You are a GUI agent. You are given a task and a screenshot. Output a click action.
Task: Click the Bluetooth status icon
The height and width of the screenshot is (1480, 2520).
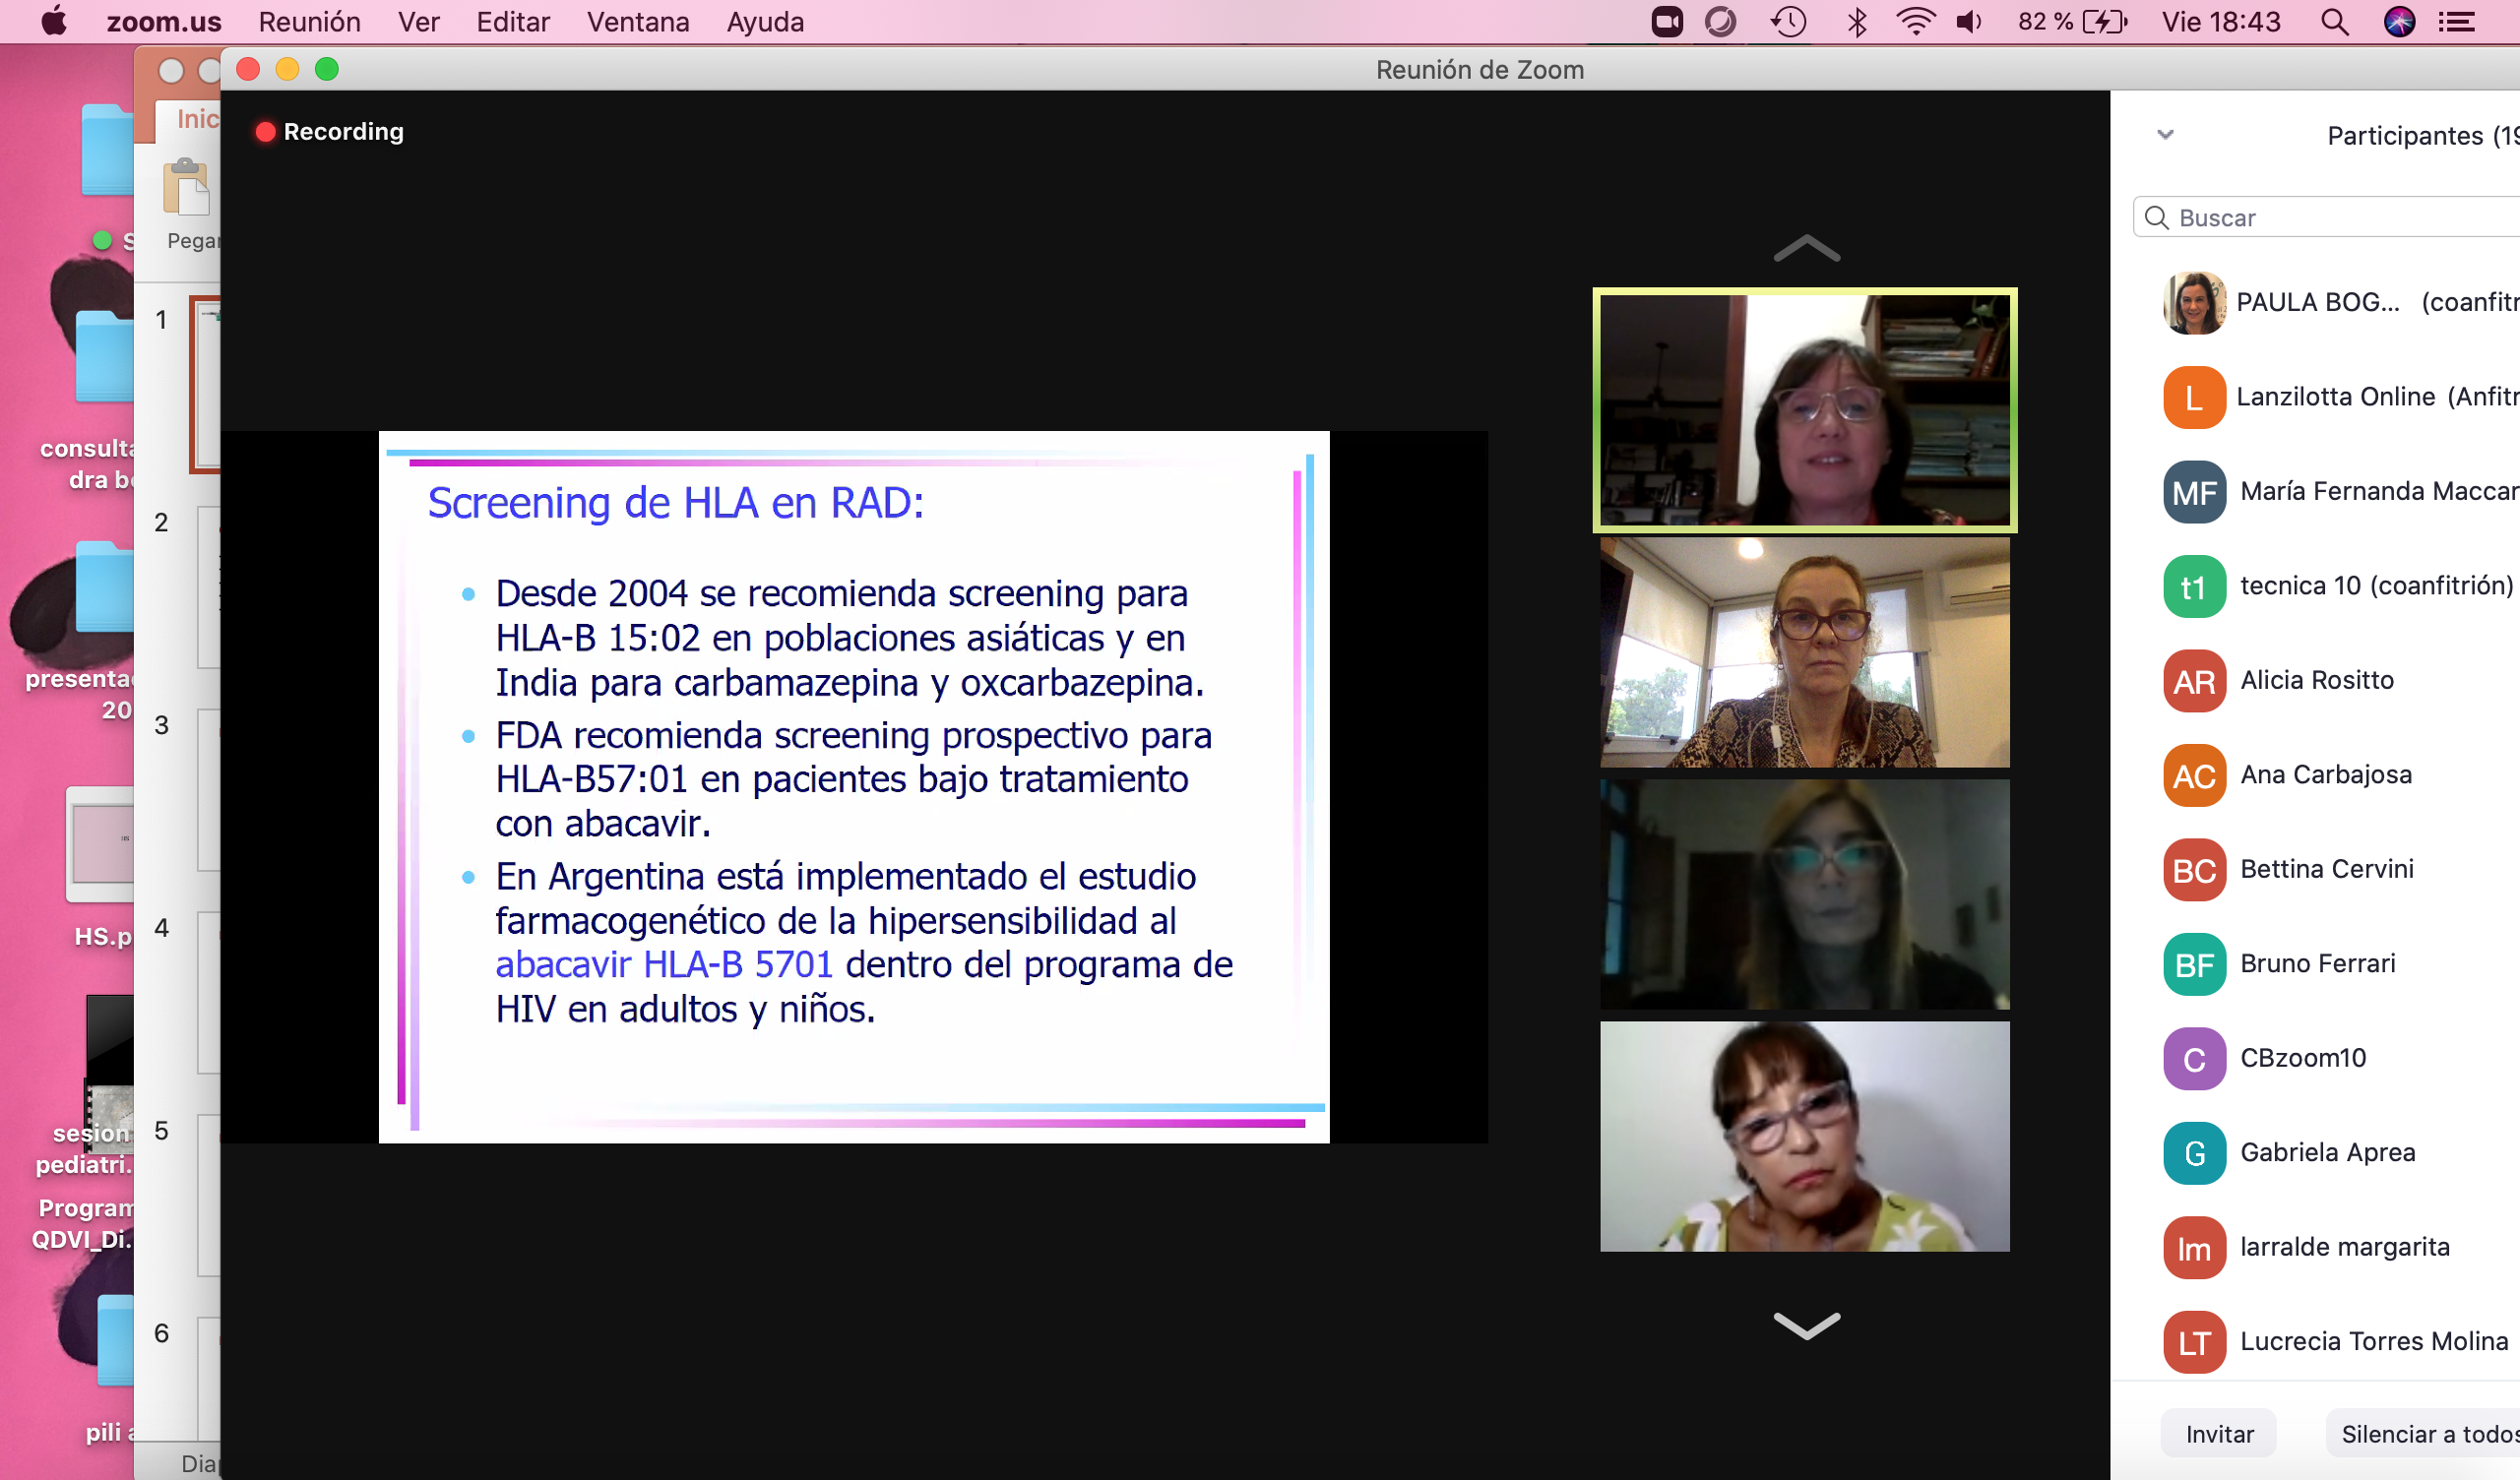click(x=1857, y=22)
